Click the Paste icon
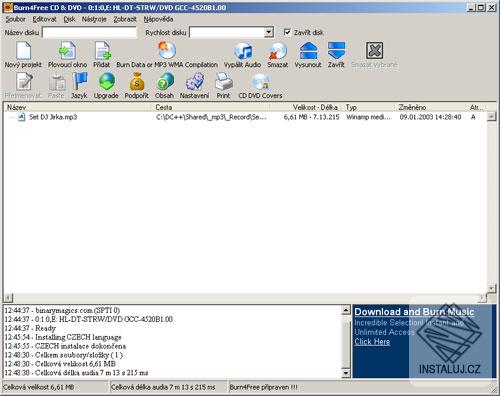Image resolution: width=500 pixels, height=396 pixels. [57, 82]
